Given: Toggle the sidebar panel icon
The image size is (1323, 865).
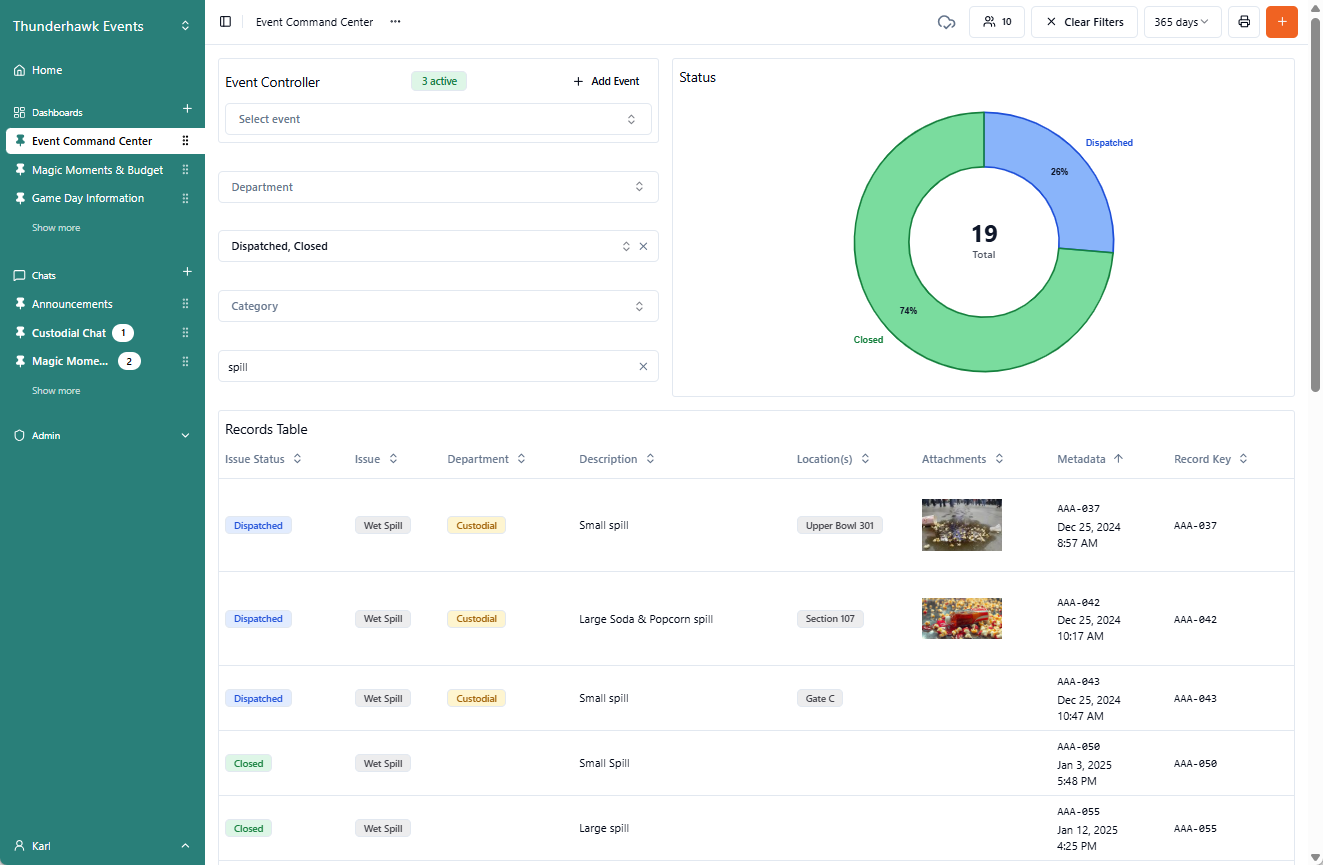Looking at the screenshot, I should (x=225, y=22).
